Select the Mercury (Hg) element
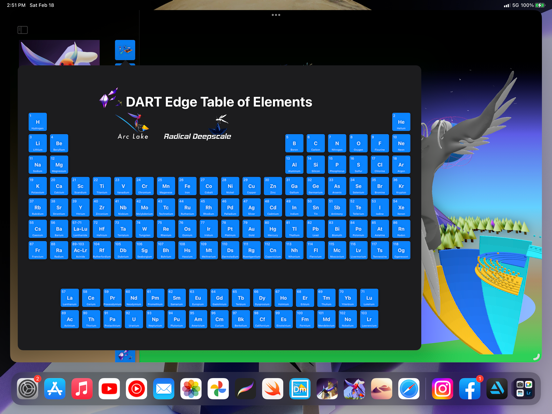552x414 pixels. (x=273, y=229)
